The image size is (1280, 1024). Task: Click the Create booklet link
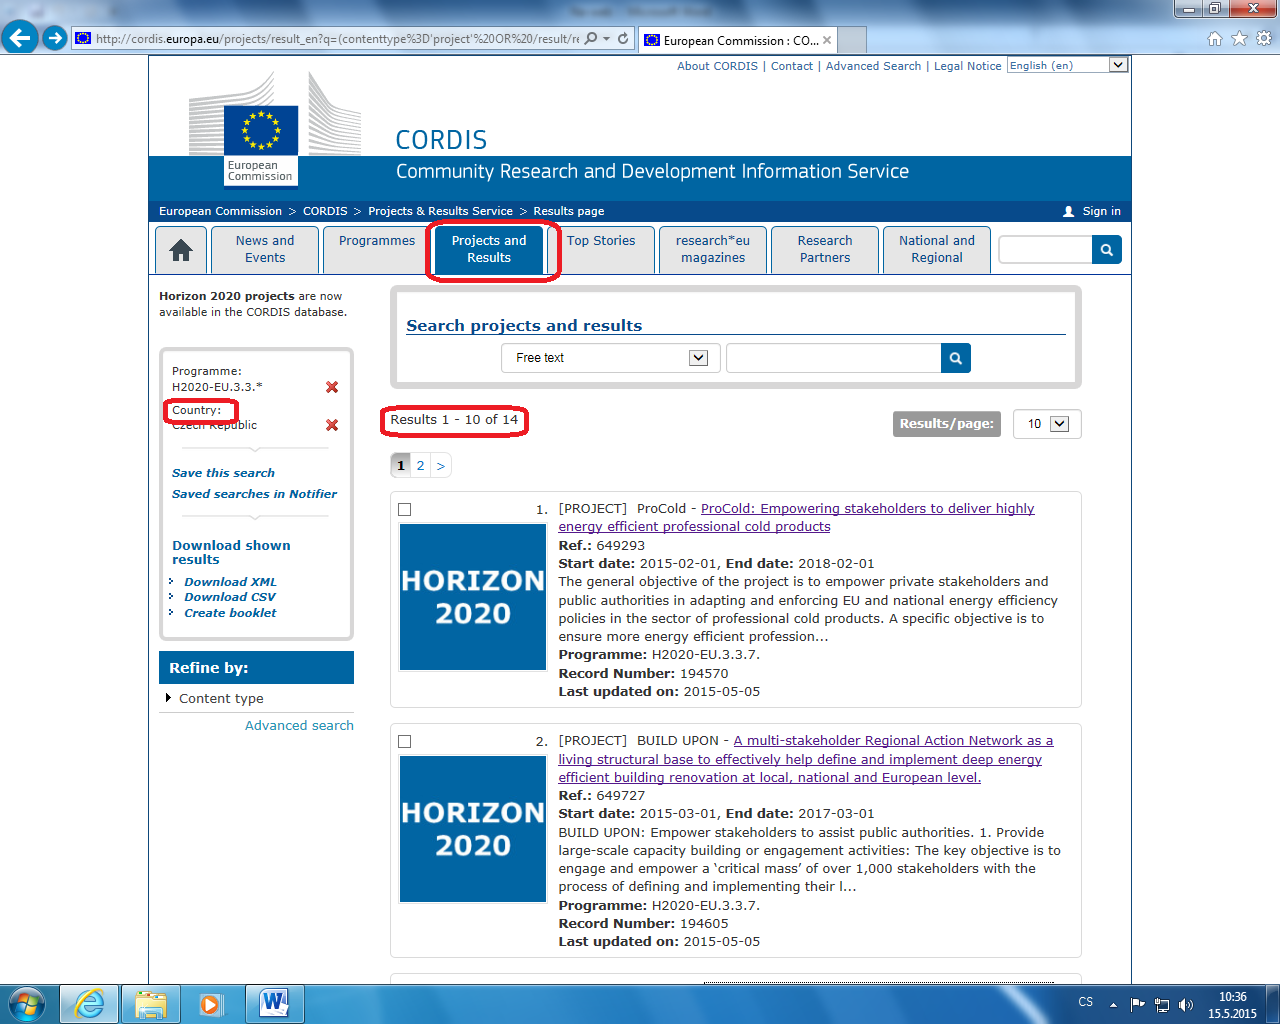230,613
